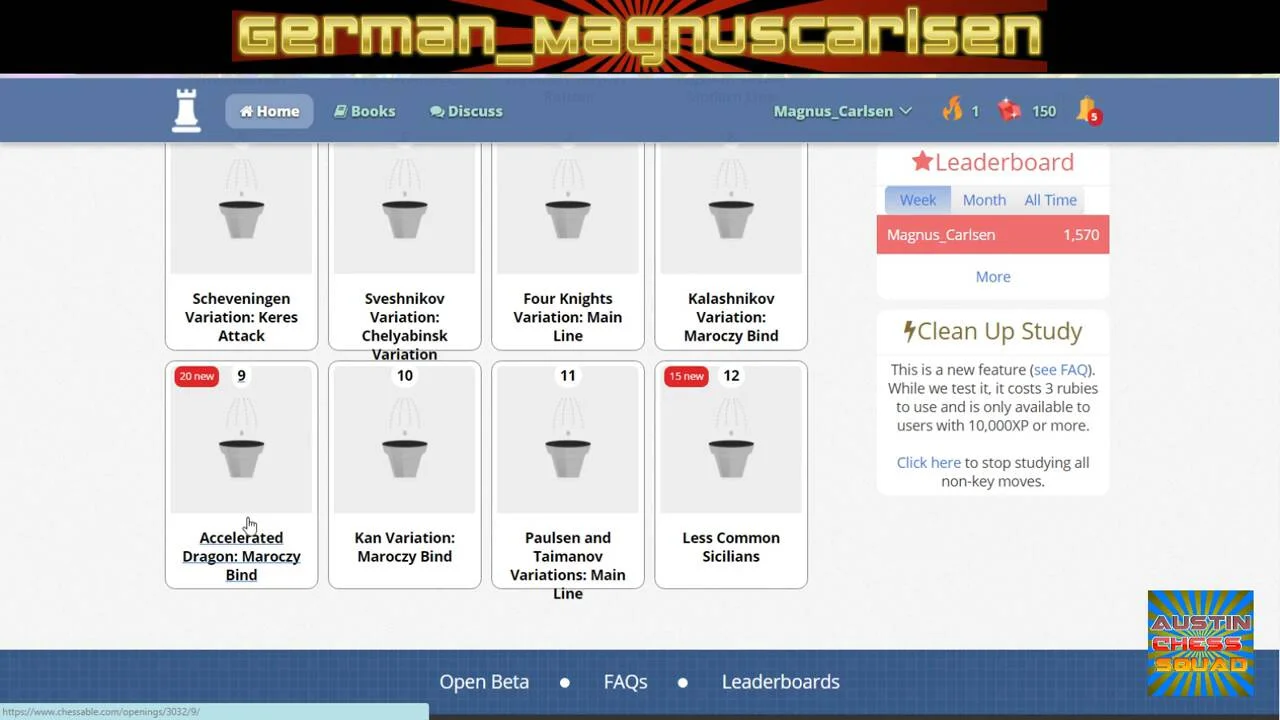The image size is (1280, 720).
Task: Open the Open Beta footer link
Action: (484, 682)
